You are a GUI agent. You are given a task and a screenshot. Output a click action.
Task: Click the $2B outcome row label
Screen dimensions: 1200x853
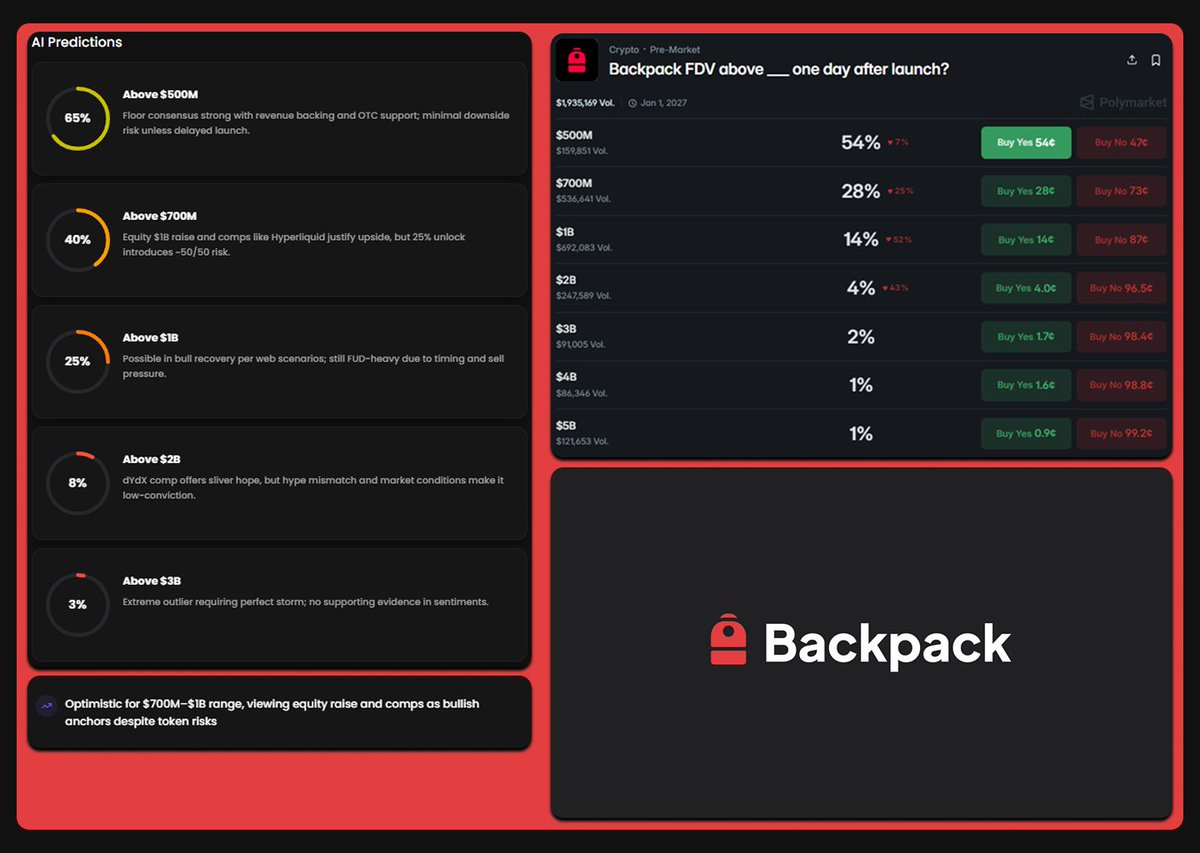point(566,281)
